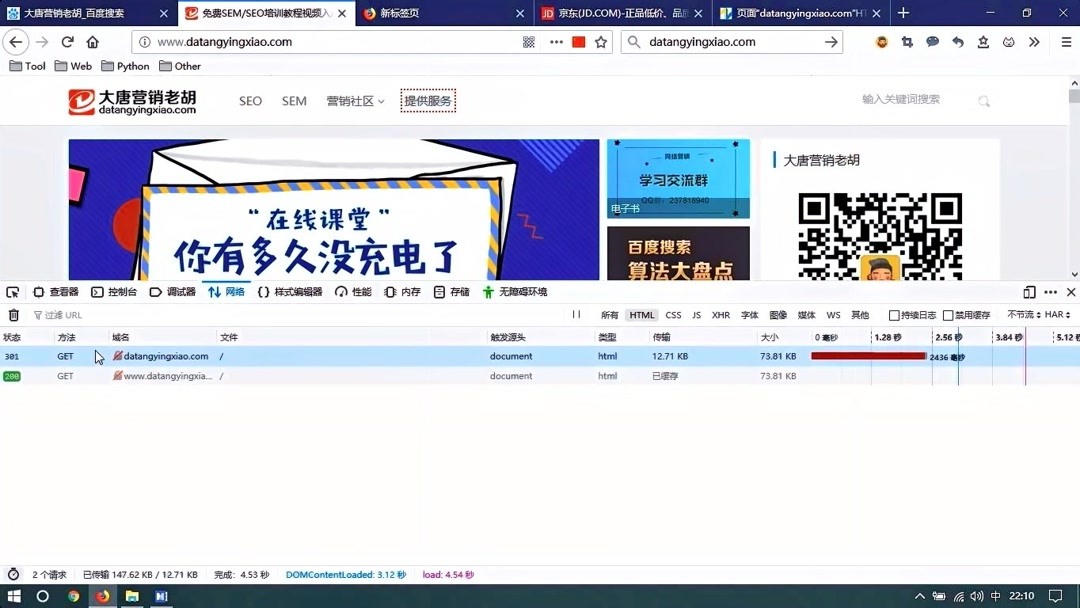Filter requests by XHR type
This screenshot has height=608, width=1080.
pos(721,314)
